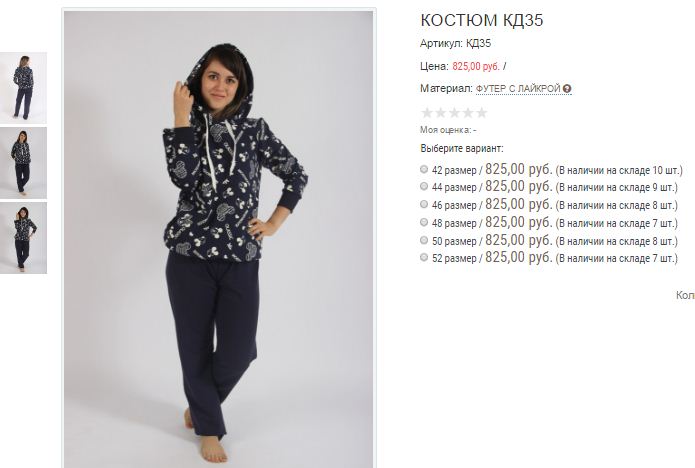695x468 pixels.
Task: Rate the product with the third star
Action: coord(454,113)
